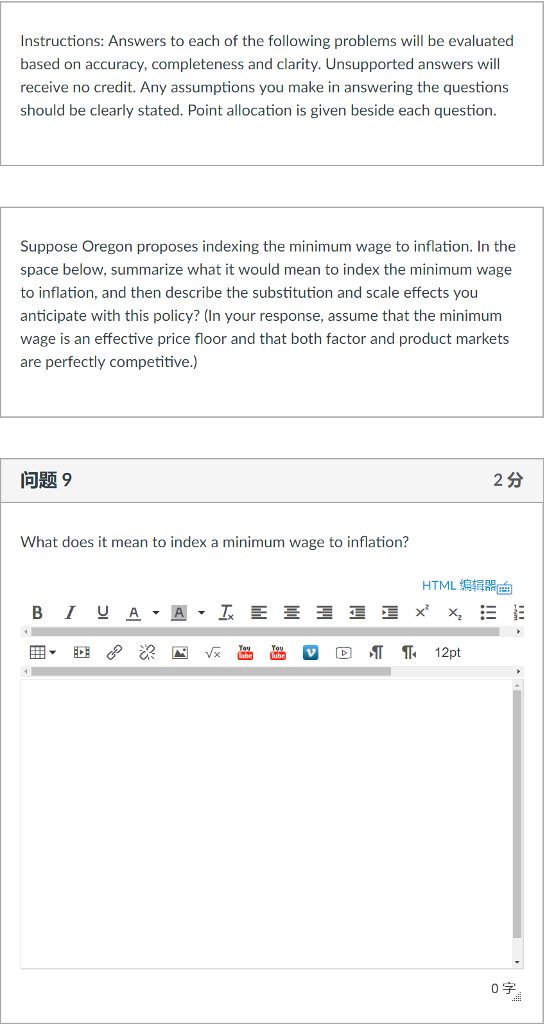Click down arrow of editor scrollbar
547x1024 pixels.
(518, 962)
